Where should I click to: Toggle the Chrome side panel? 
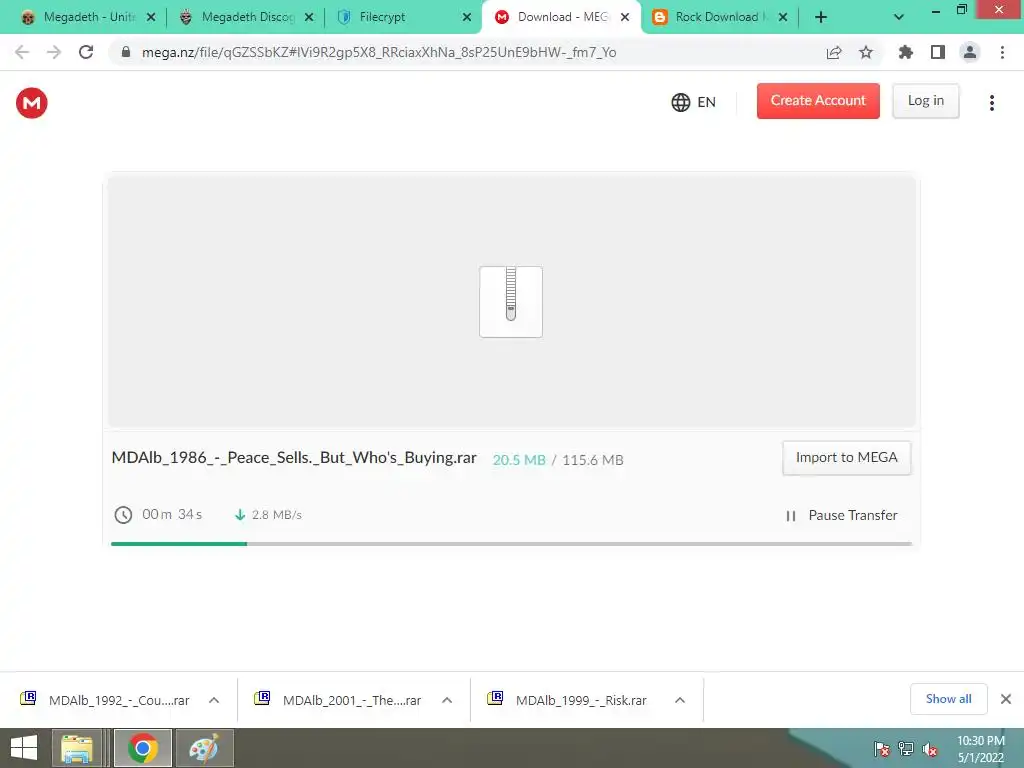point(938,52)
